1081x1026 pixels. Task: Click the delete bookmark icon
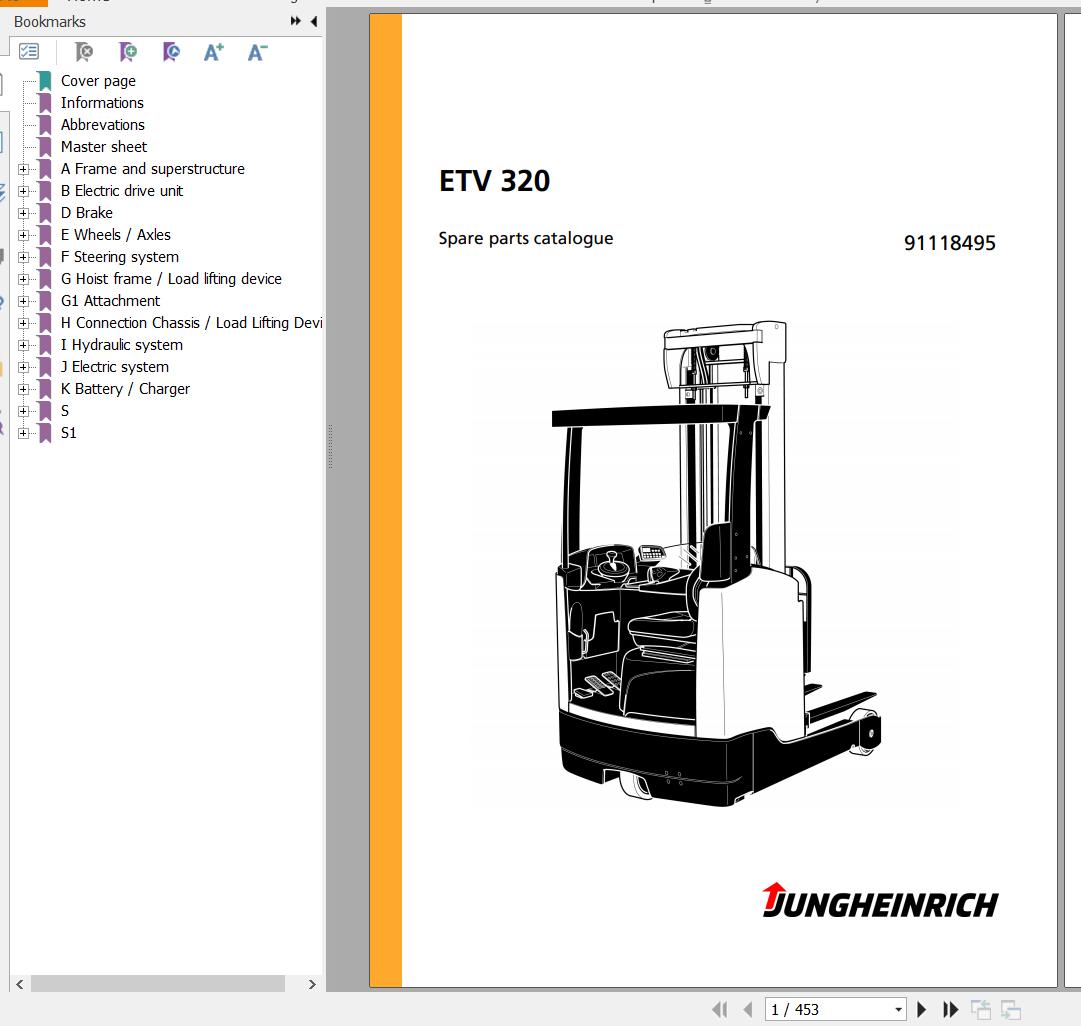84,52
